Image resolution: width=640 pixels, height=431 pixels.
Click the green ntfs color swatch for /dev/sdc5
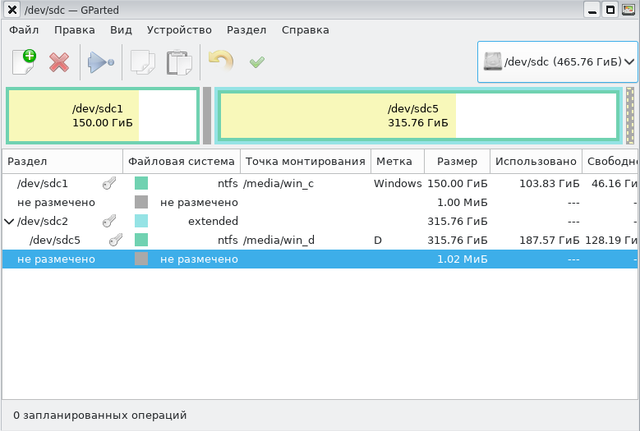tap(141, 240)
